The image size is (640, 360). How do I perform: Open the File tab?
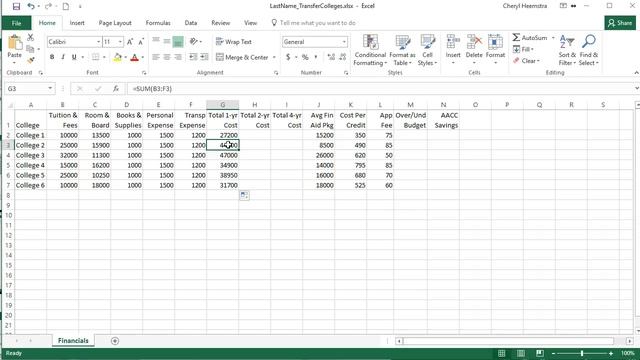16,23
